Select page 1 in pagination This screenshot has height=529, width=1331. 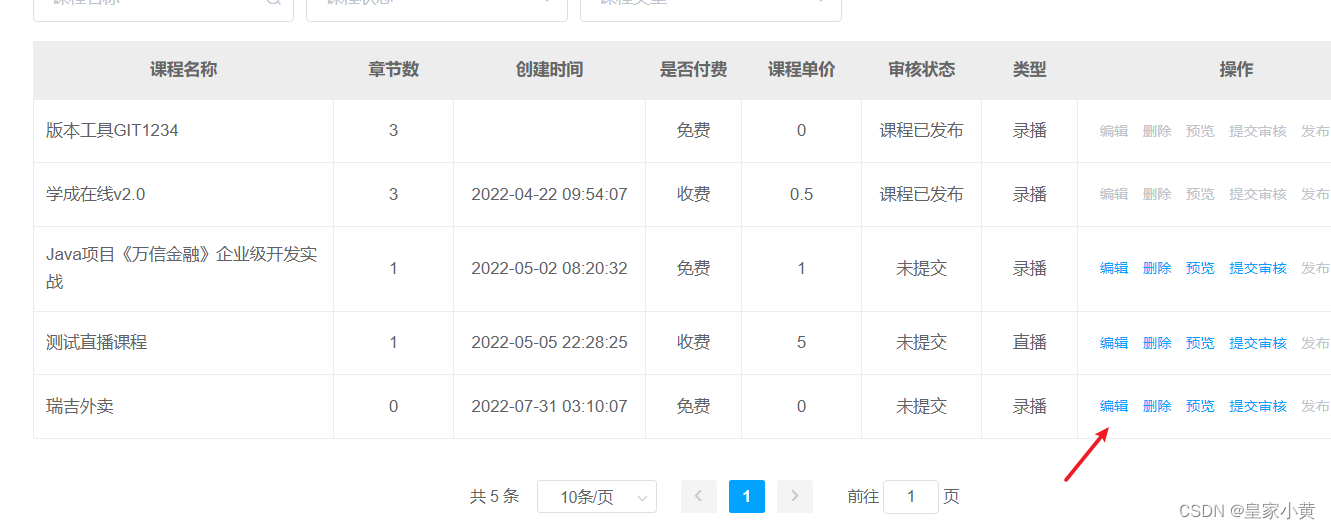(x=747, y=496)
